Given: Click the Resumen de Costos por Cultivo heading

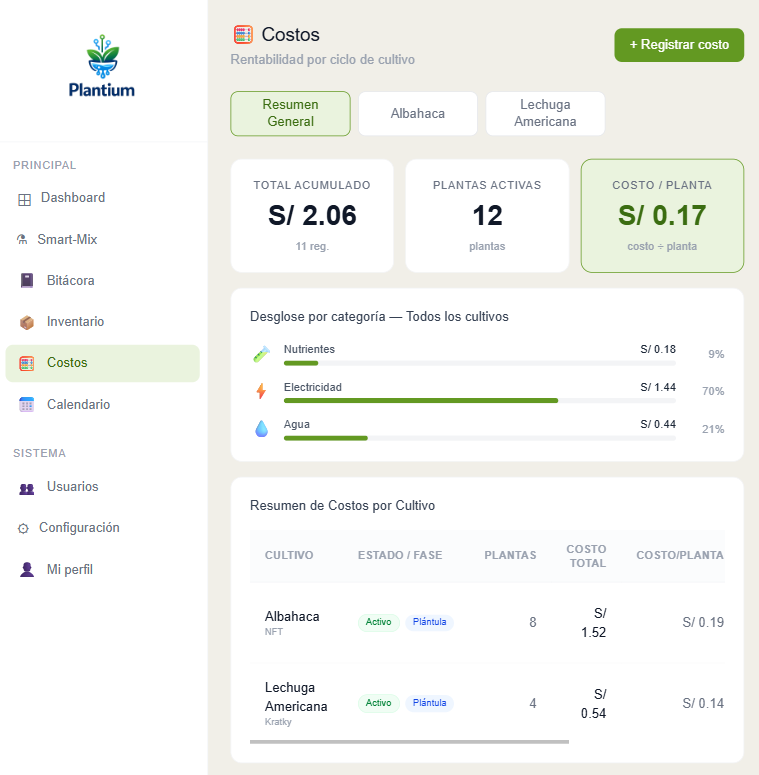Looking at the screenshot, I should click(342, 506).
